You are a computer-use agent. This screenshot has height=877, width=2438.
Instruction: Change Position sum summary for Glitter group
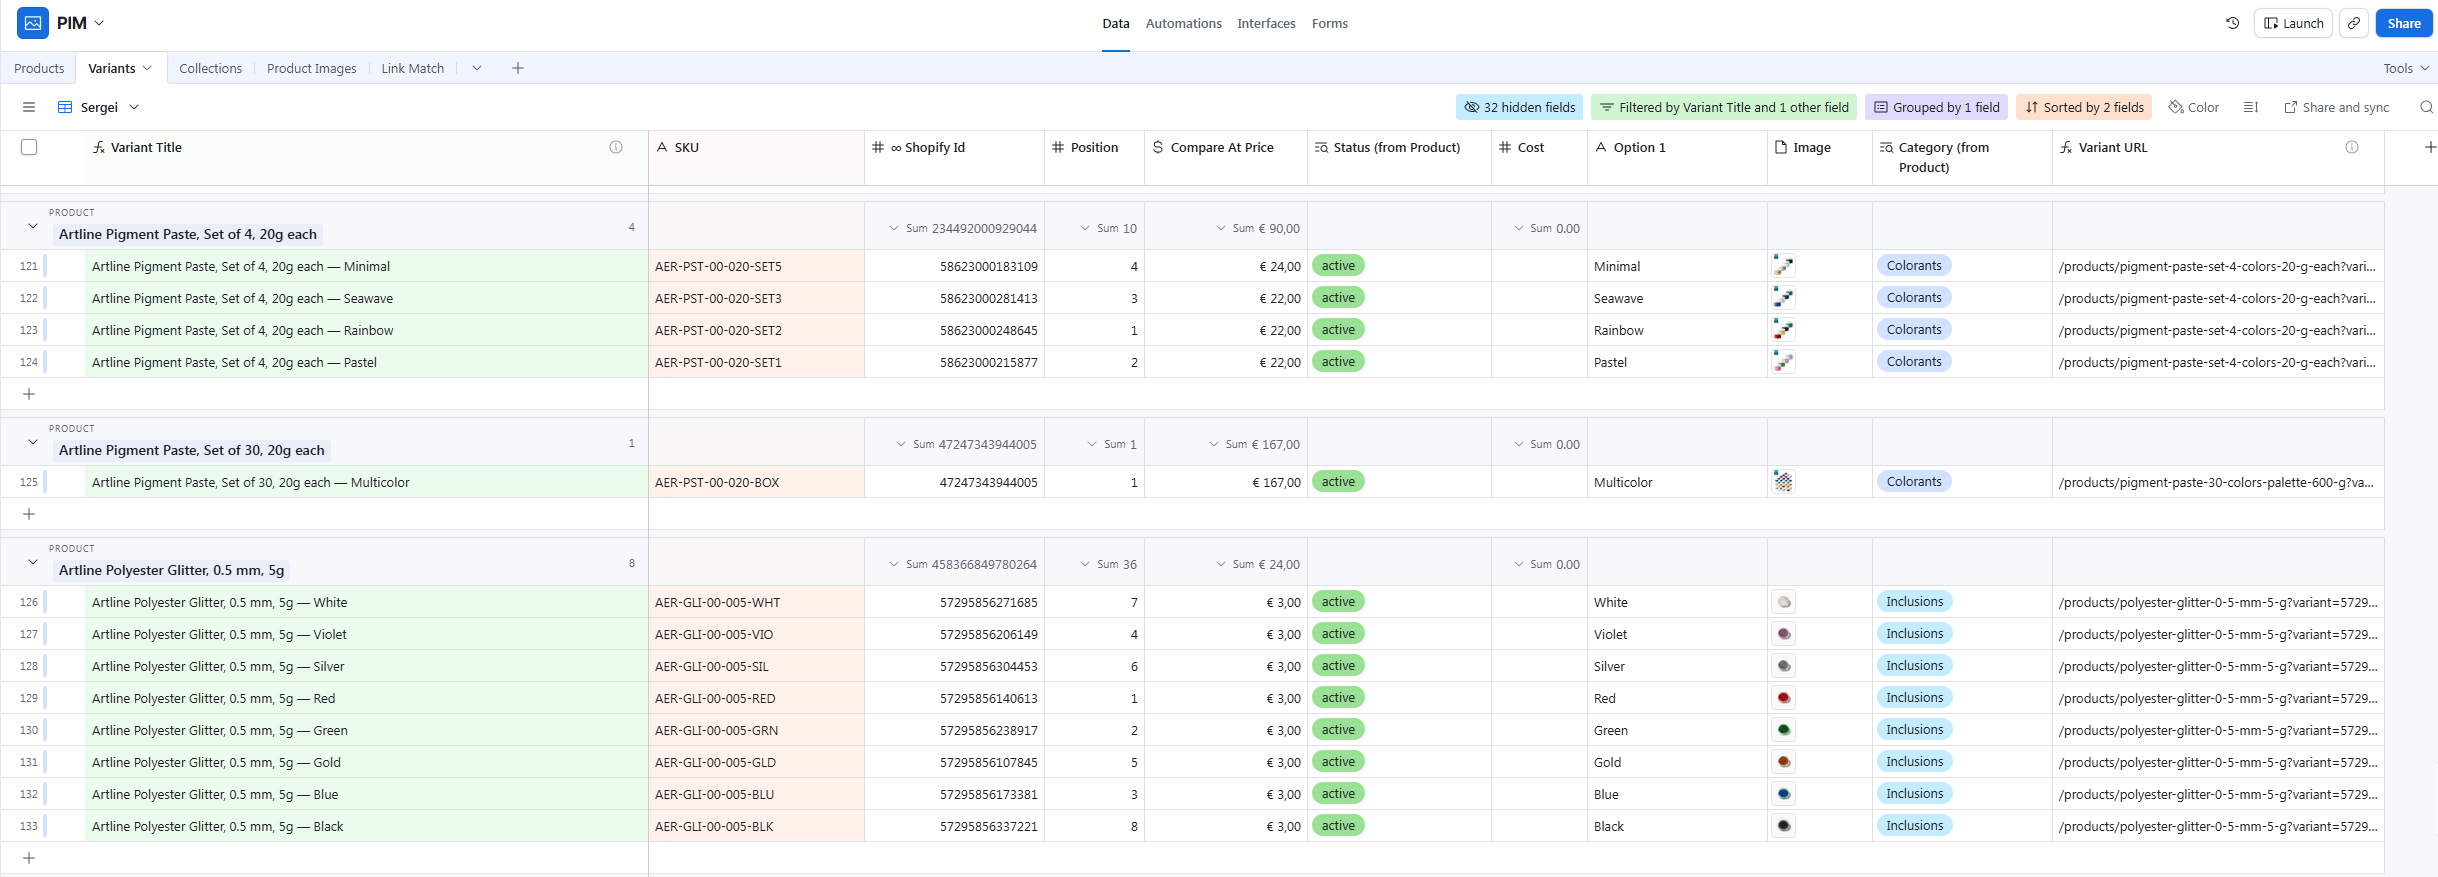click(x=1108, y=564)
